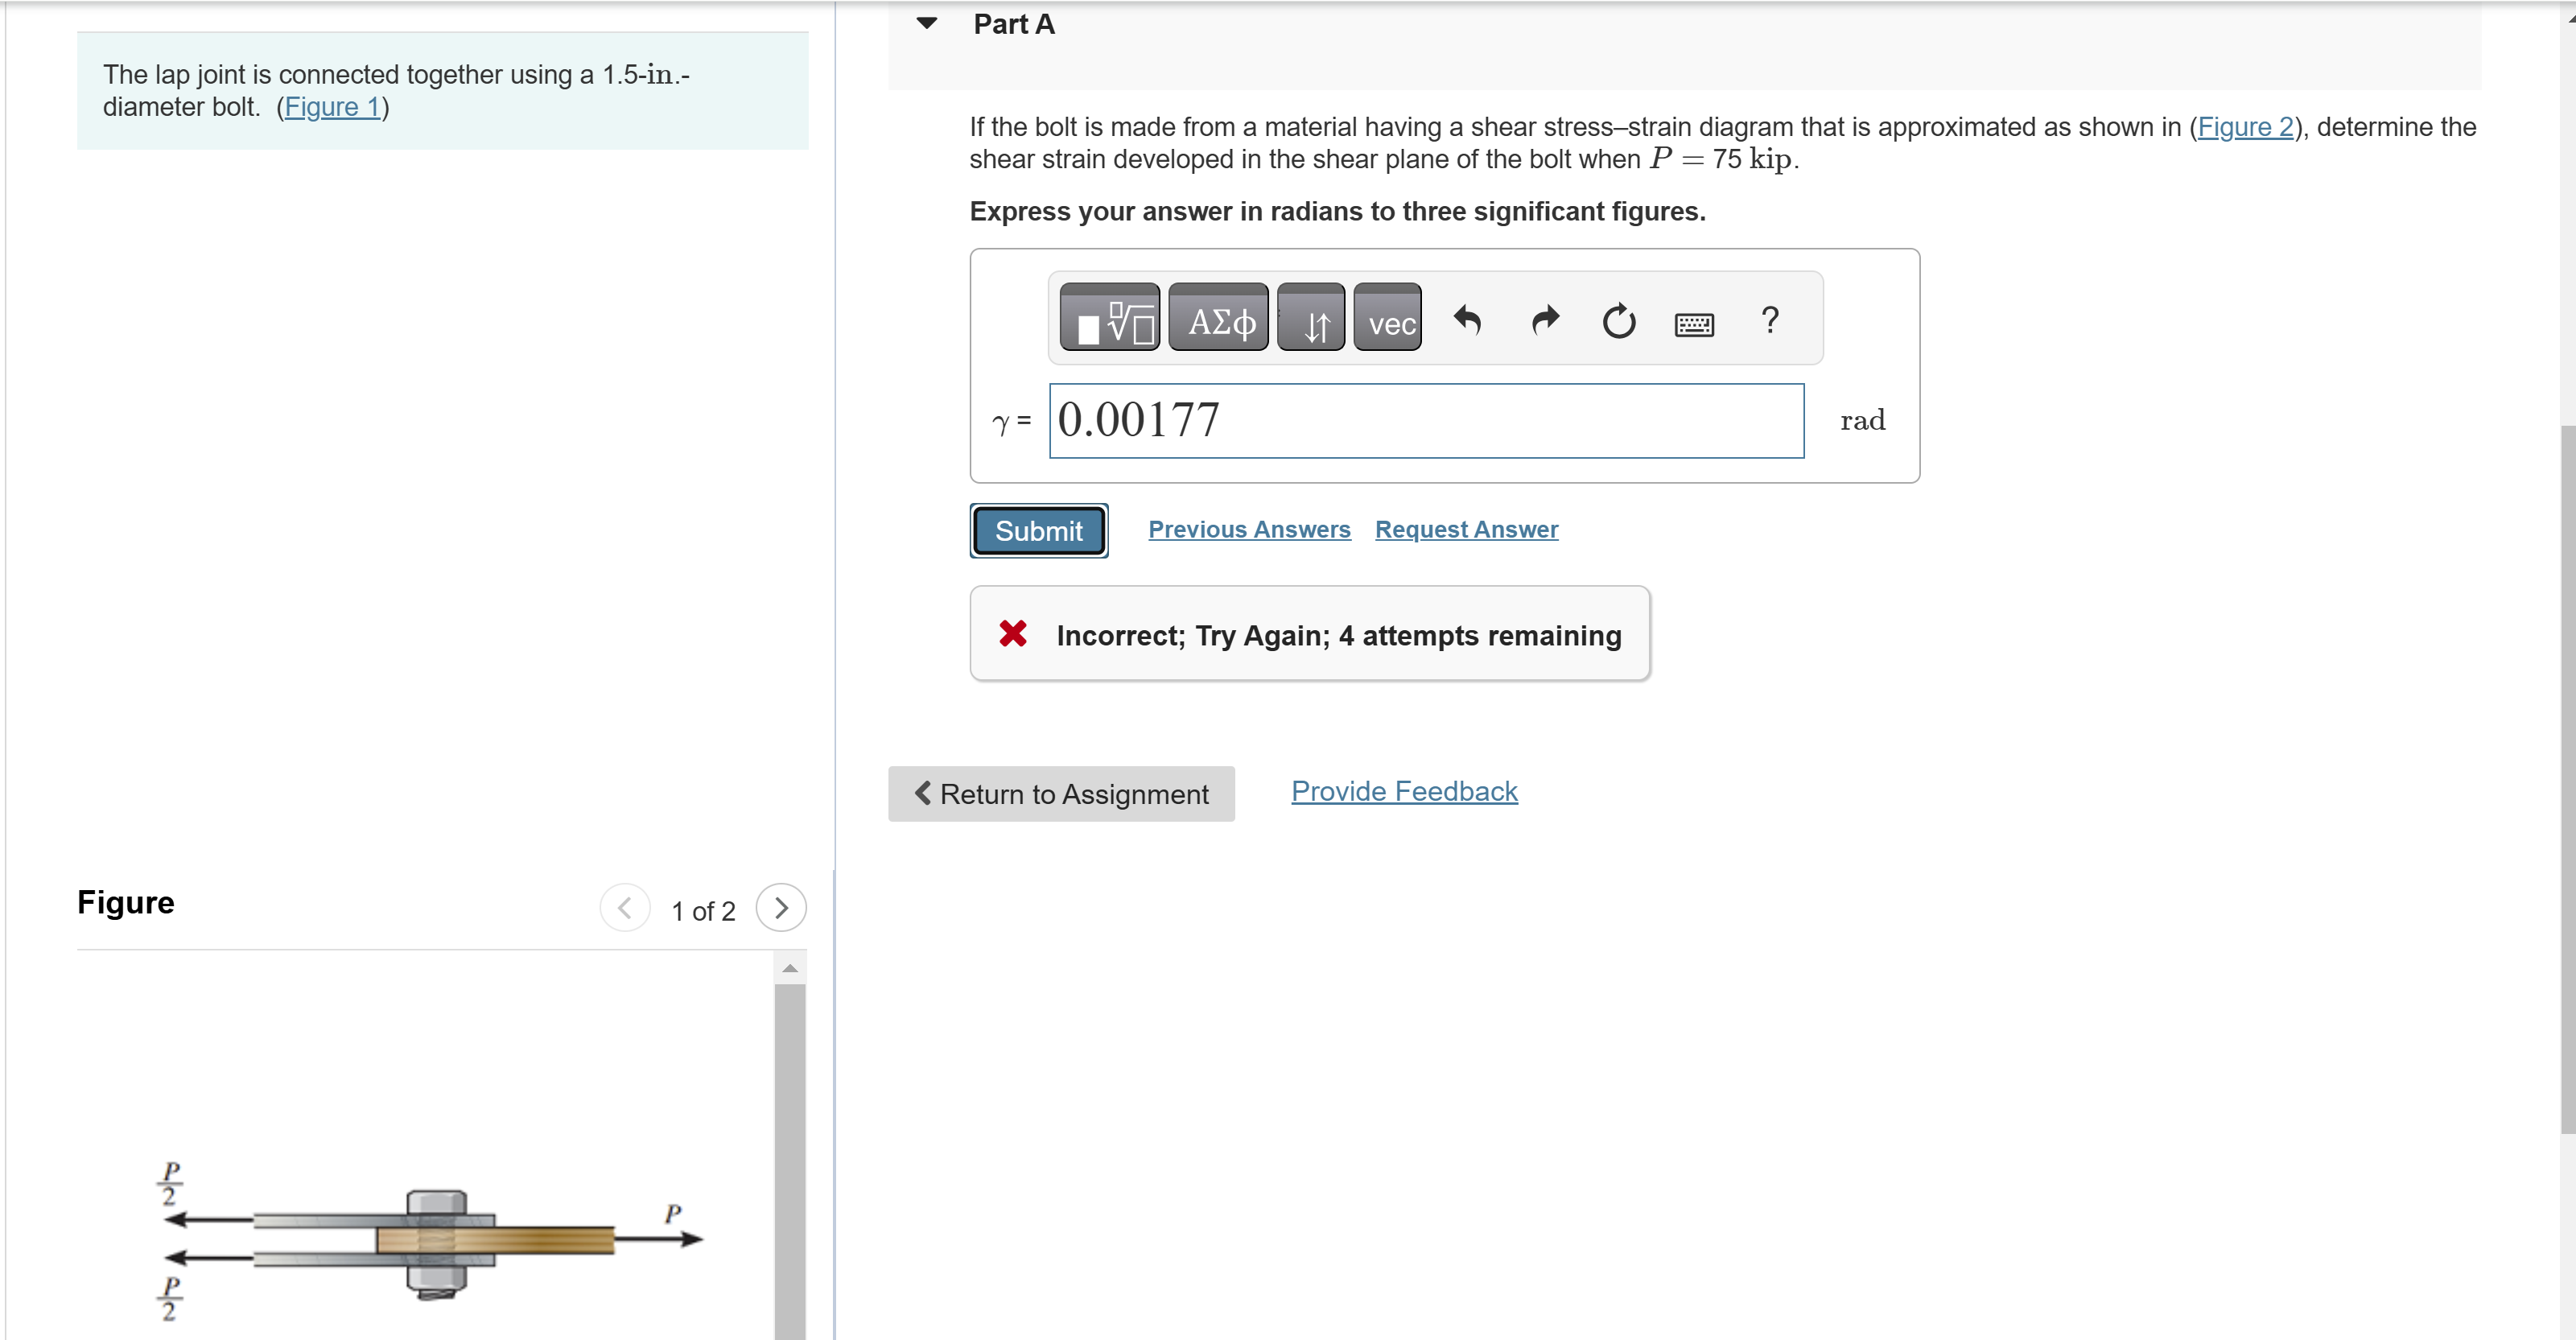Open Provide Feedback link

pos(1404,791)
